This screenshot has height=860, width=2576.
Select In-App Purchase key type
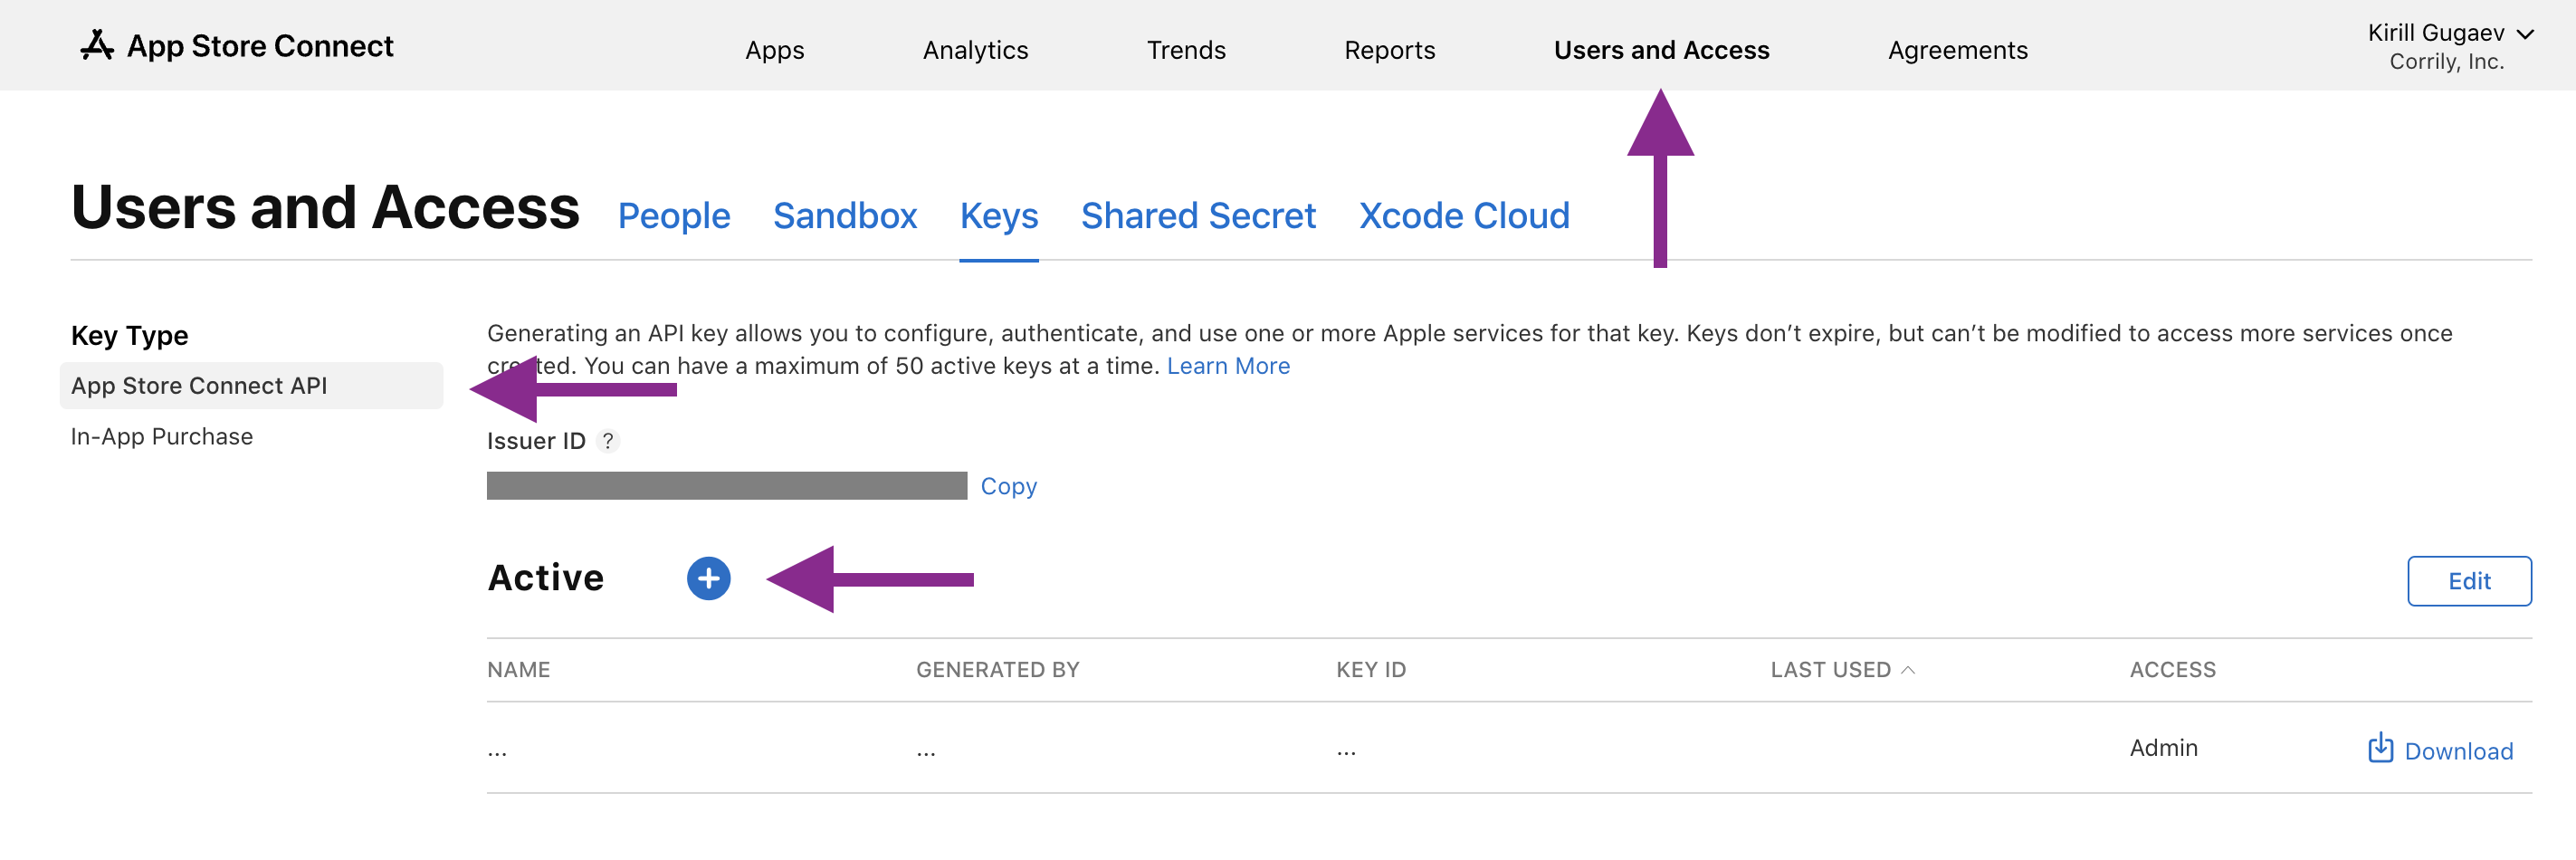pos(162,437)
